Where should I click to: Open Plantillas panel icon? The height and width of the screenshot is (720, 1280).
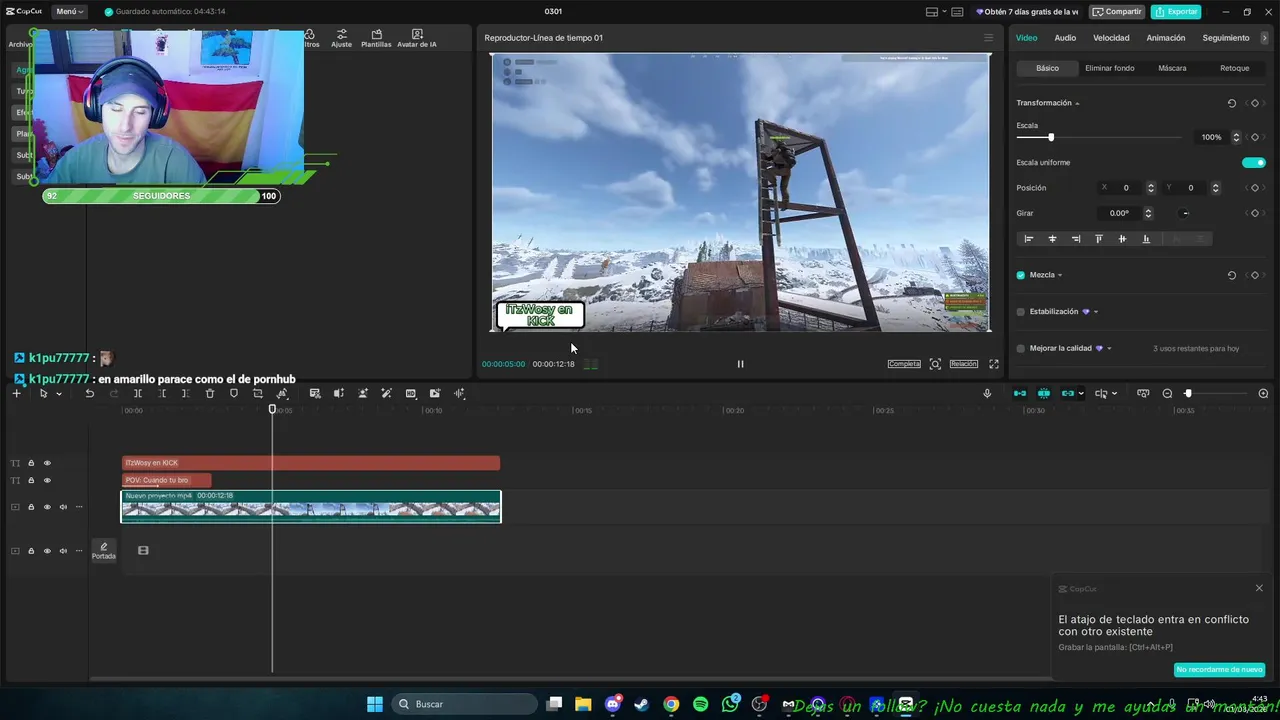[x=376, y=38]
